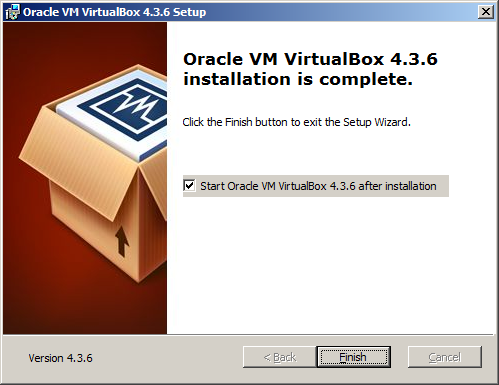Viewport: 499px width, 385px height.
Task: Uncheck the start VirtualBox after installation checkbox
Action: (x=189, y=185)
